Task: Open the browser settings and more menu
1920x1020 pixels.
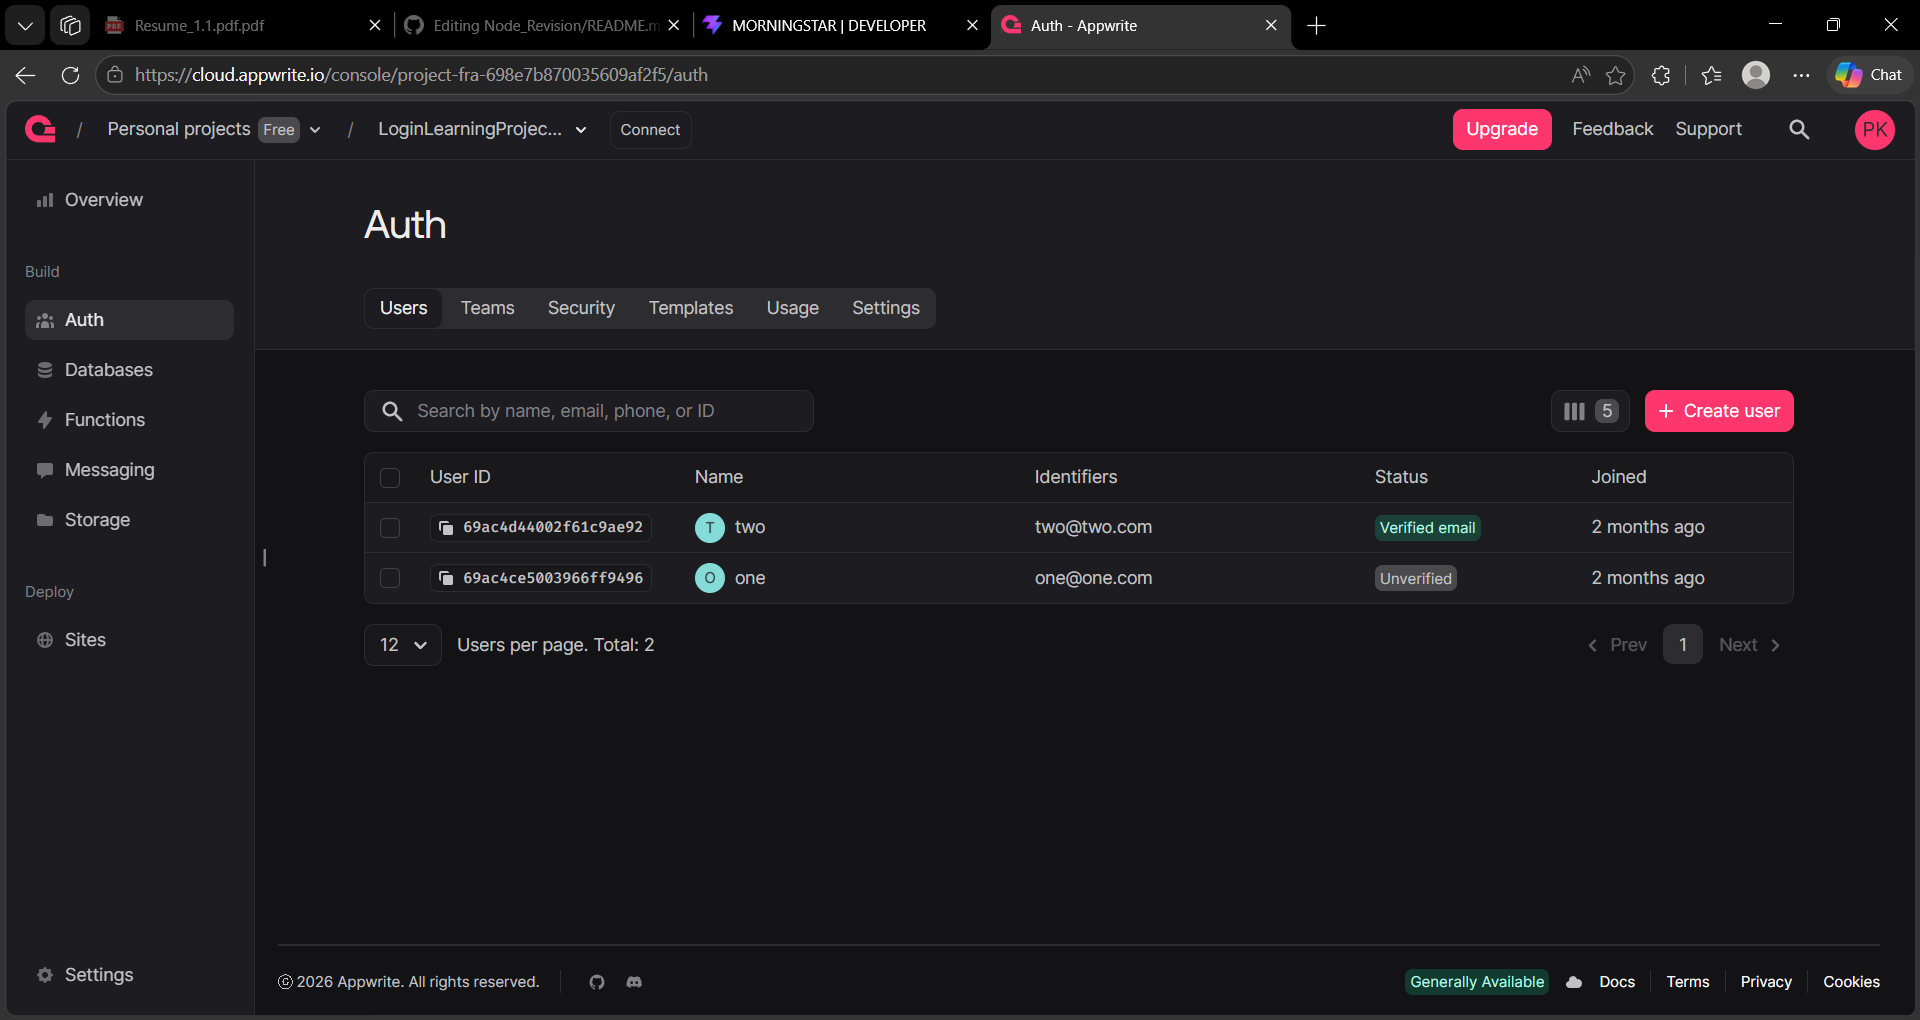Action: click(x=1801, y=75)
